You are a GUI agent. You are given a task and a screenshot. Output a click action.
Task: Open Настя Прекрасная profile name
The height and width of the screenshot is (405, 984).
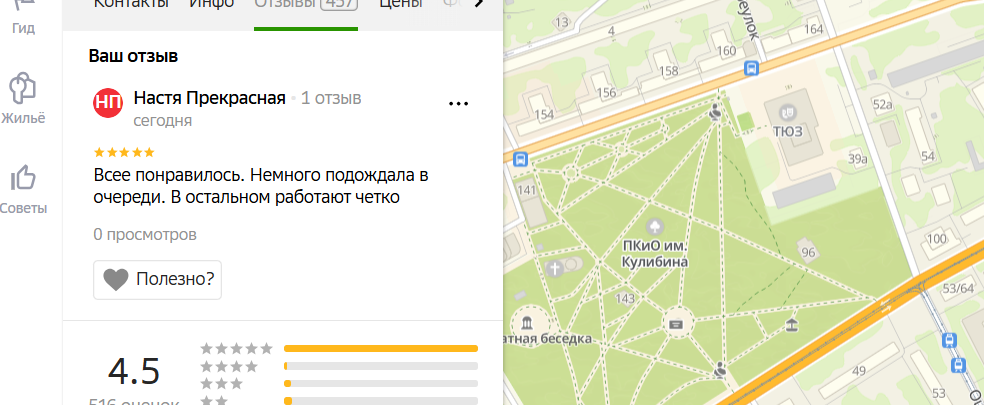[210, 99]
